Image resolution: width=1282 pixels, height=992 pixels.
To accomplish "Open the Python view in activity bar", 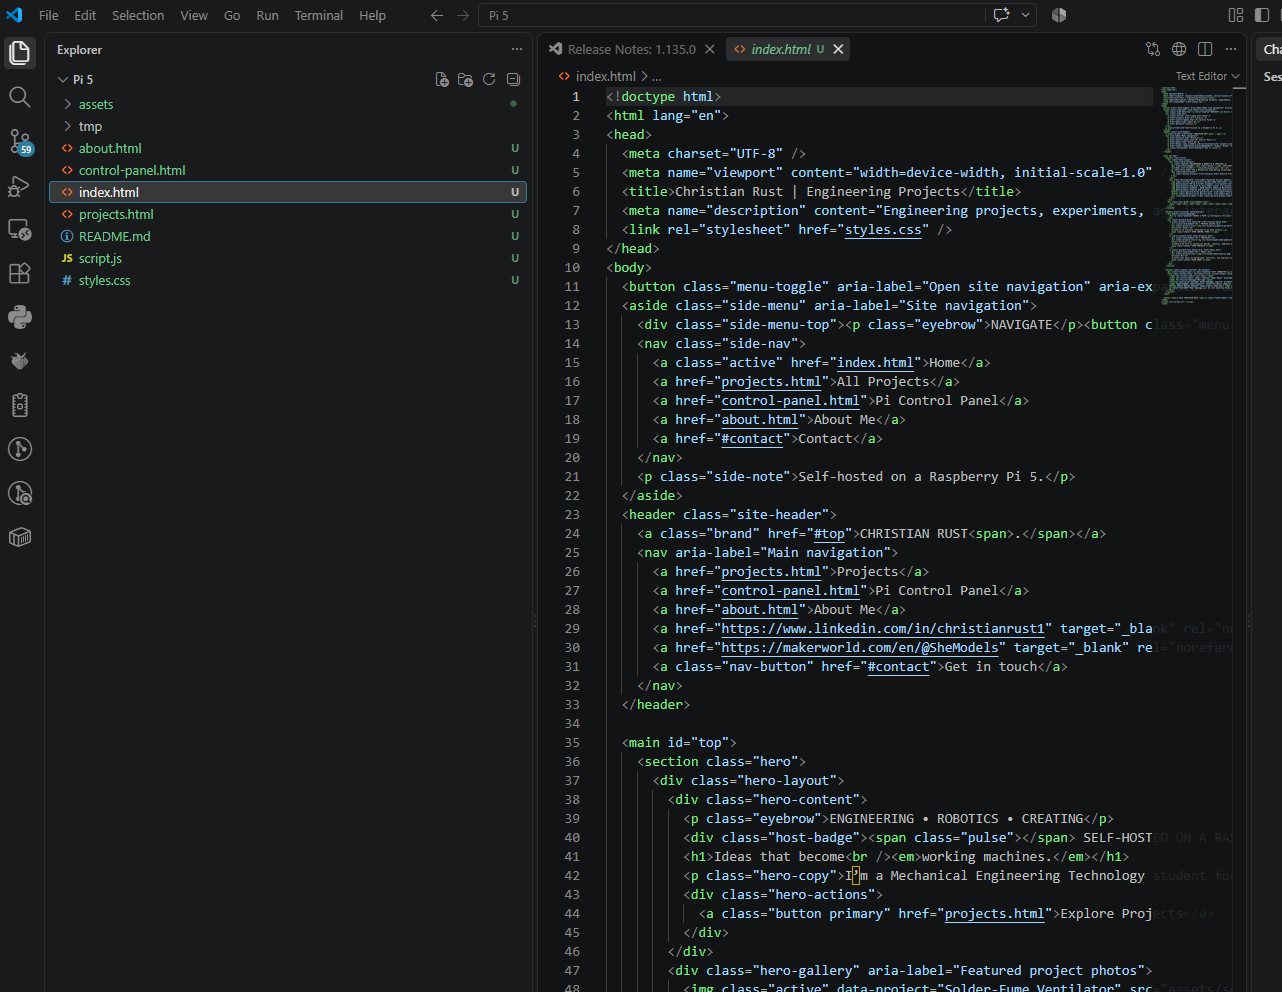I will [x=20, y=317].
